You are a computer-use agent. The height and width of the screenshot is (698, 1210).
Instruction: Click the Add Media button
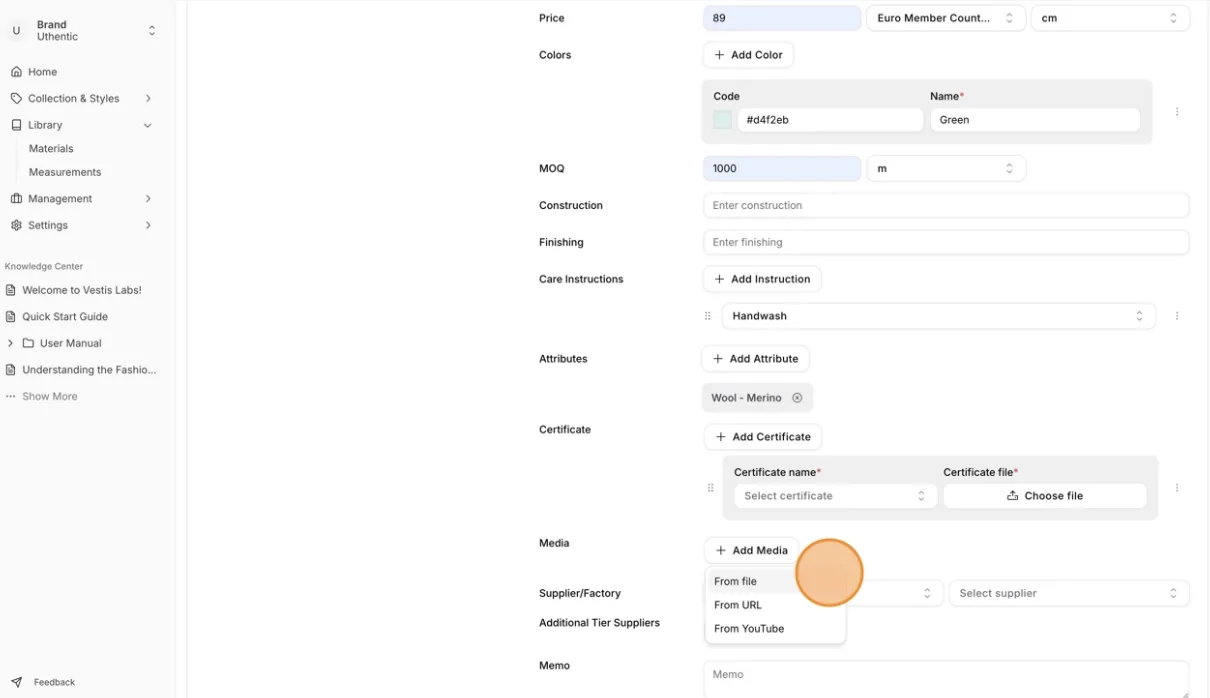[751, 550]
